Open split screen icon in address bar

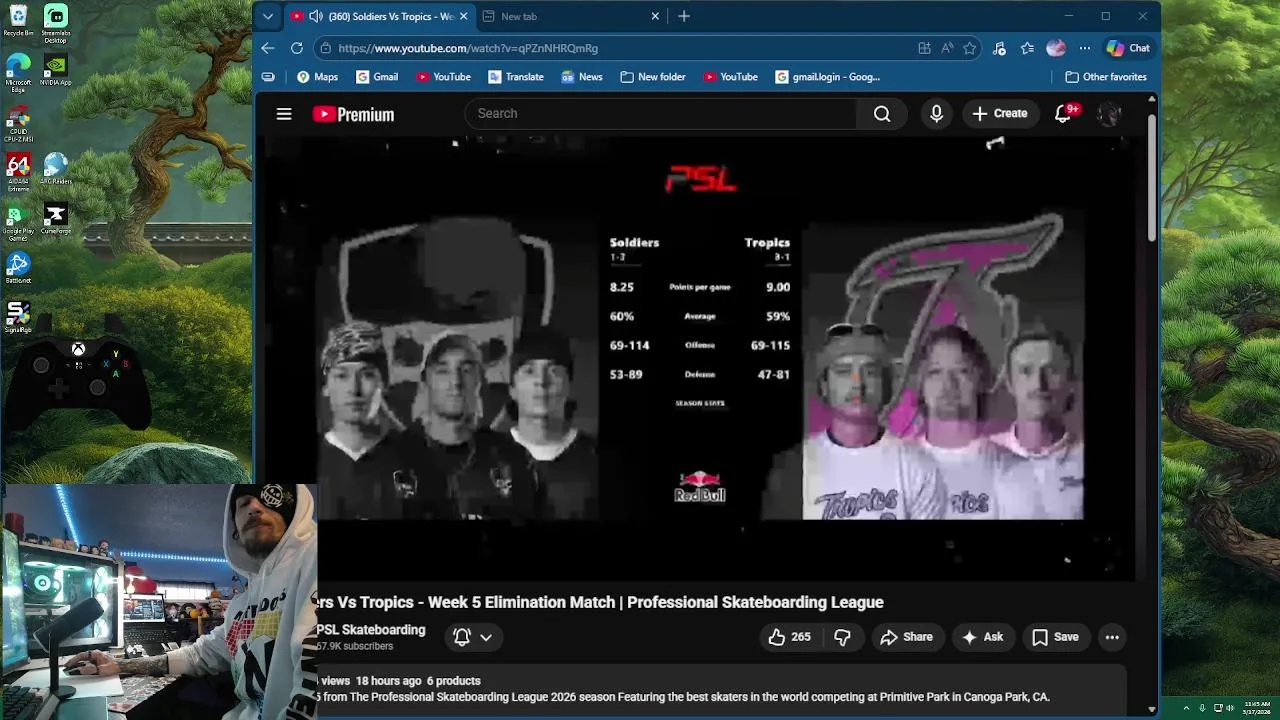tap(925, 48)
